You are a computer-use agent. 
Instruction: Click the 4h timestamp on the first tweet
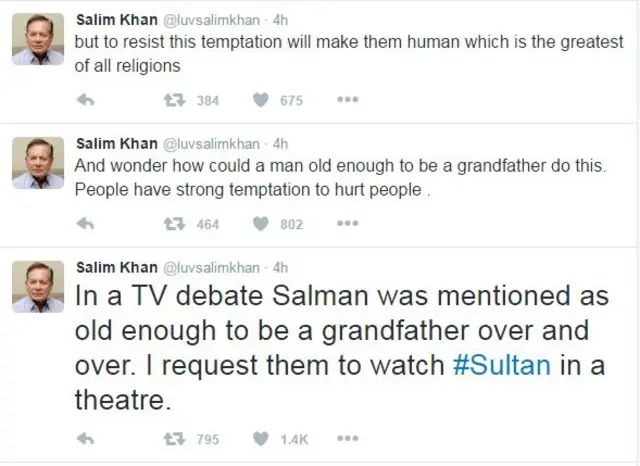(x=281, y=21)
